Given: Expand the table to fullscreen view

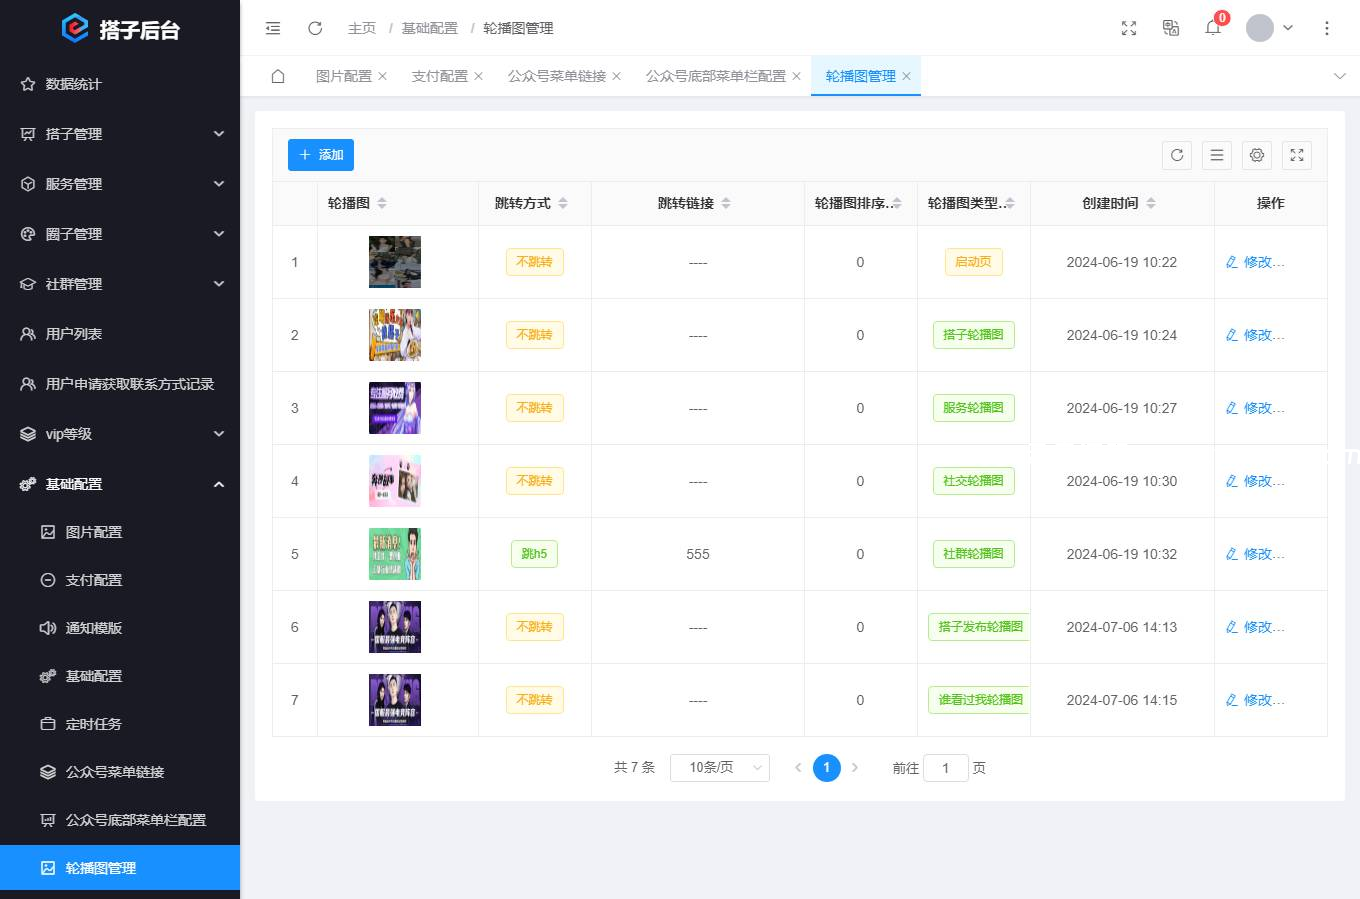Looking at the screenshot, I should click(x=1297, y=155).
